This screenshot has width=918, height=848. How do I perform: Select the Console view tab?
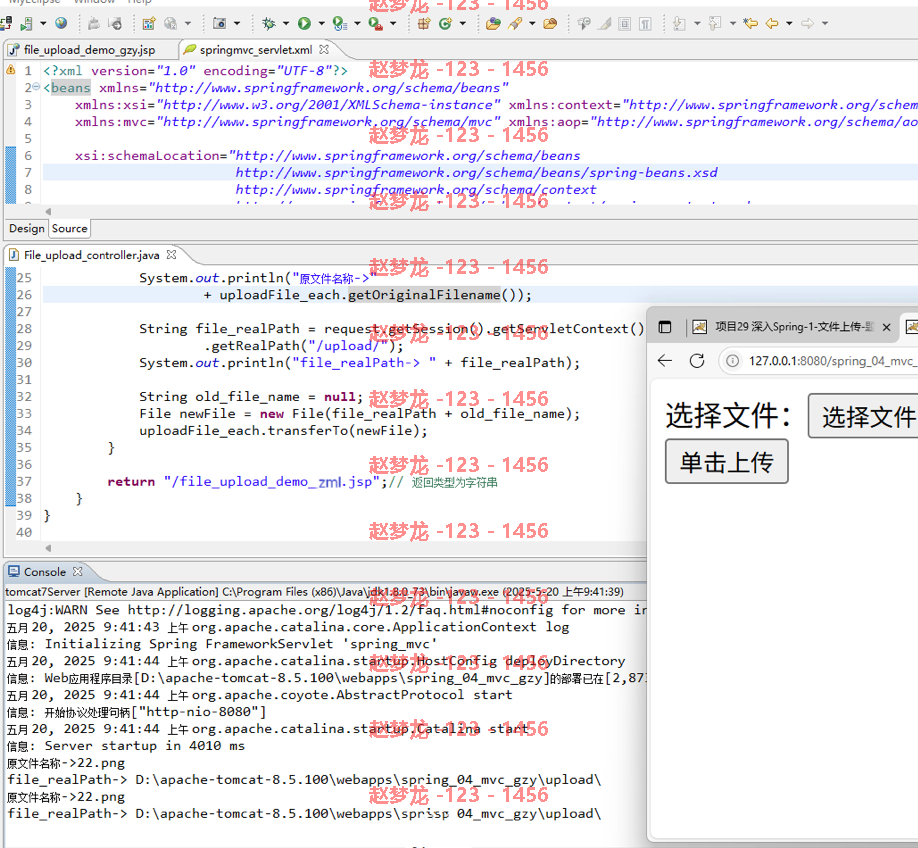click(44, 572)
